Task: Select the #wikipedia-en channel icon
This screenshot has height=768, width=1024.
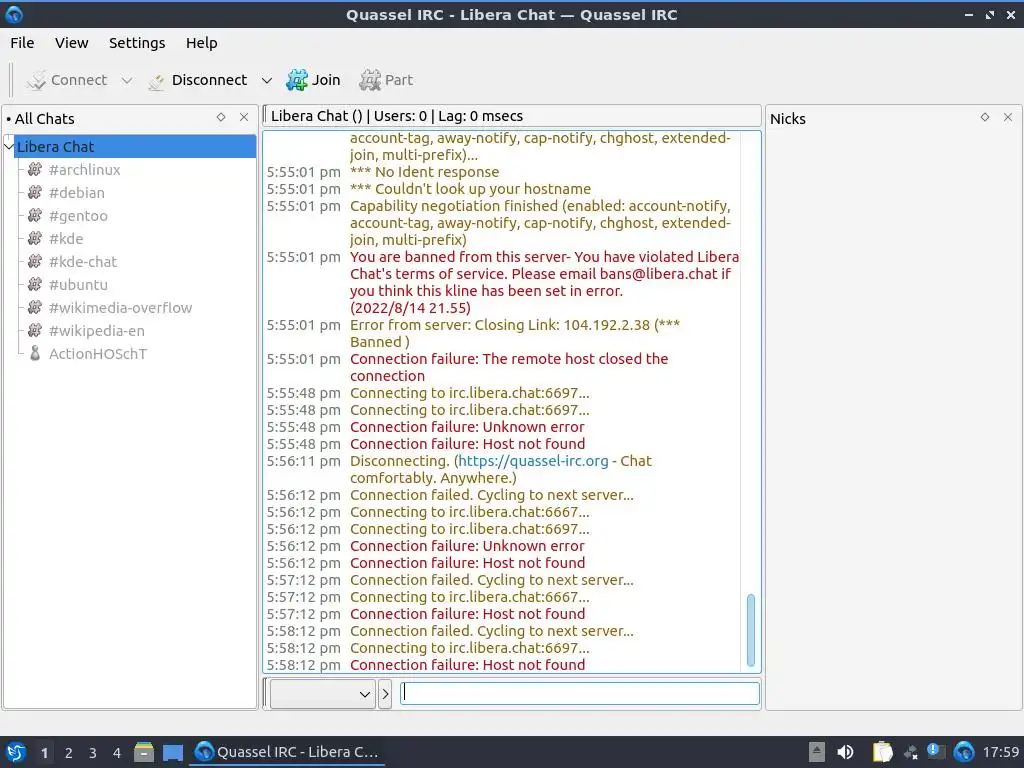Action: (x=35, y=330)
